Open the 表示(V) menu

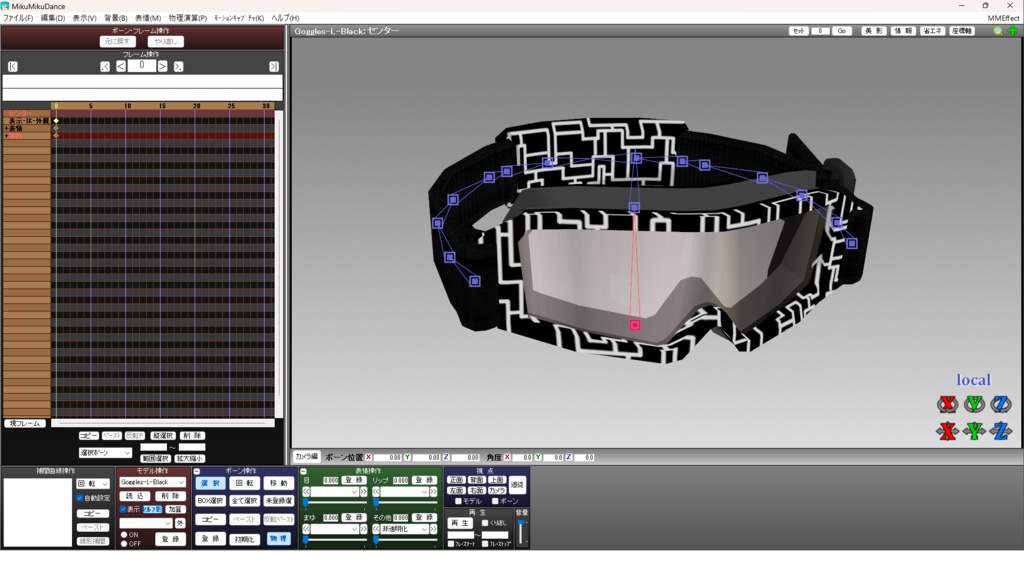(84, 18)
